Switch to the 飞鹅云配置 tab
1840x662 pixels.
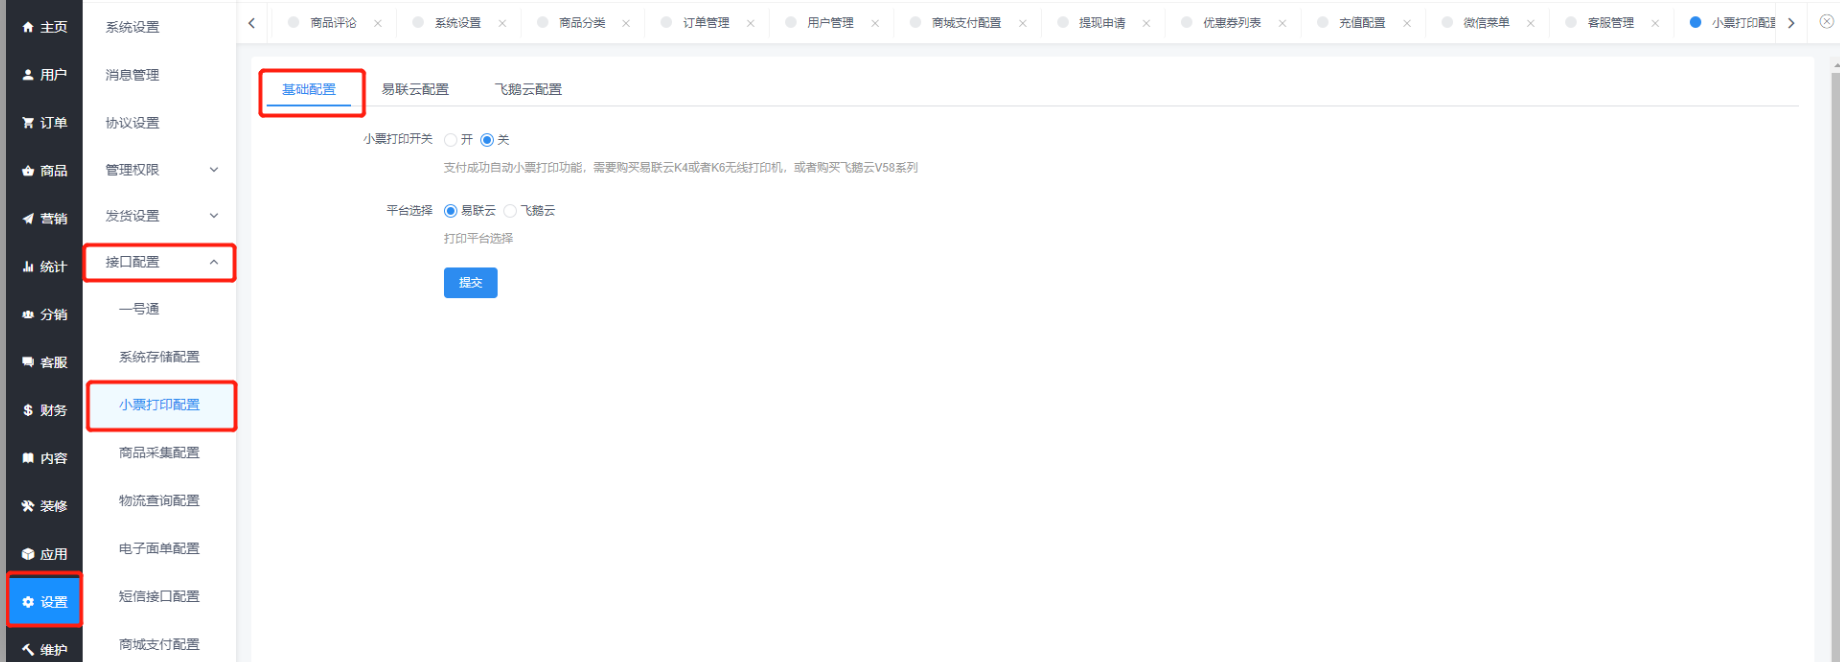[528, 90]
